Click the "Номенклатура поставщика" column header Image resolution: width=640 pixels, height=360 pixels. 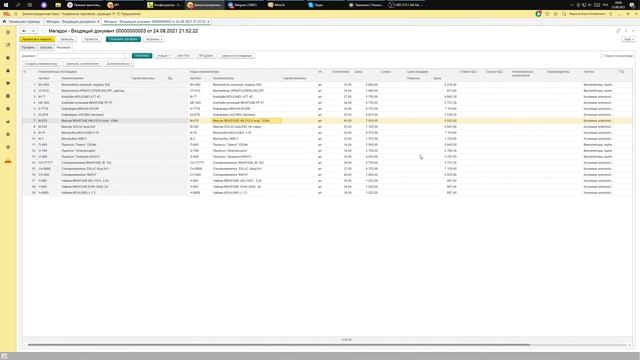click(x=58, y=71)
